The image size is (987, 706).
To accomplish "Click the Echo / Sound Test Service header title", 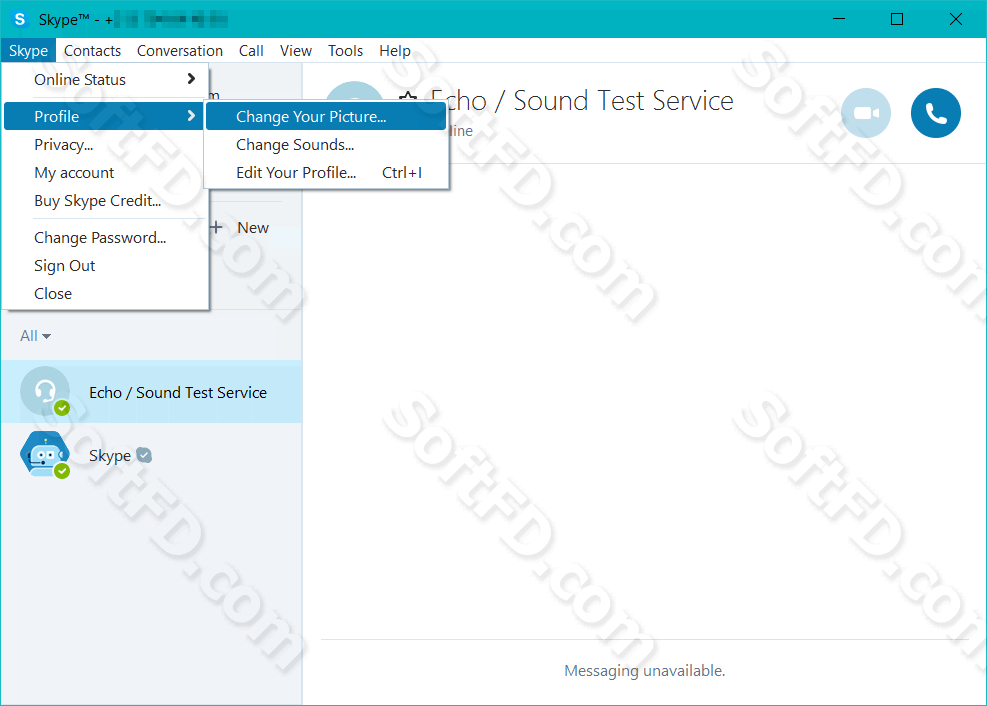I will (x=582, y=101).
